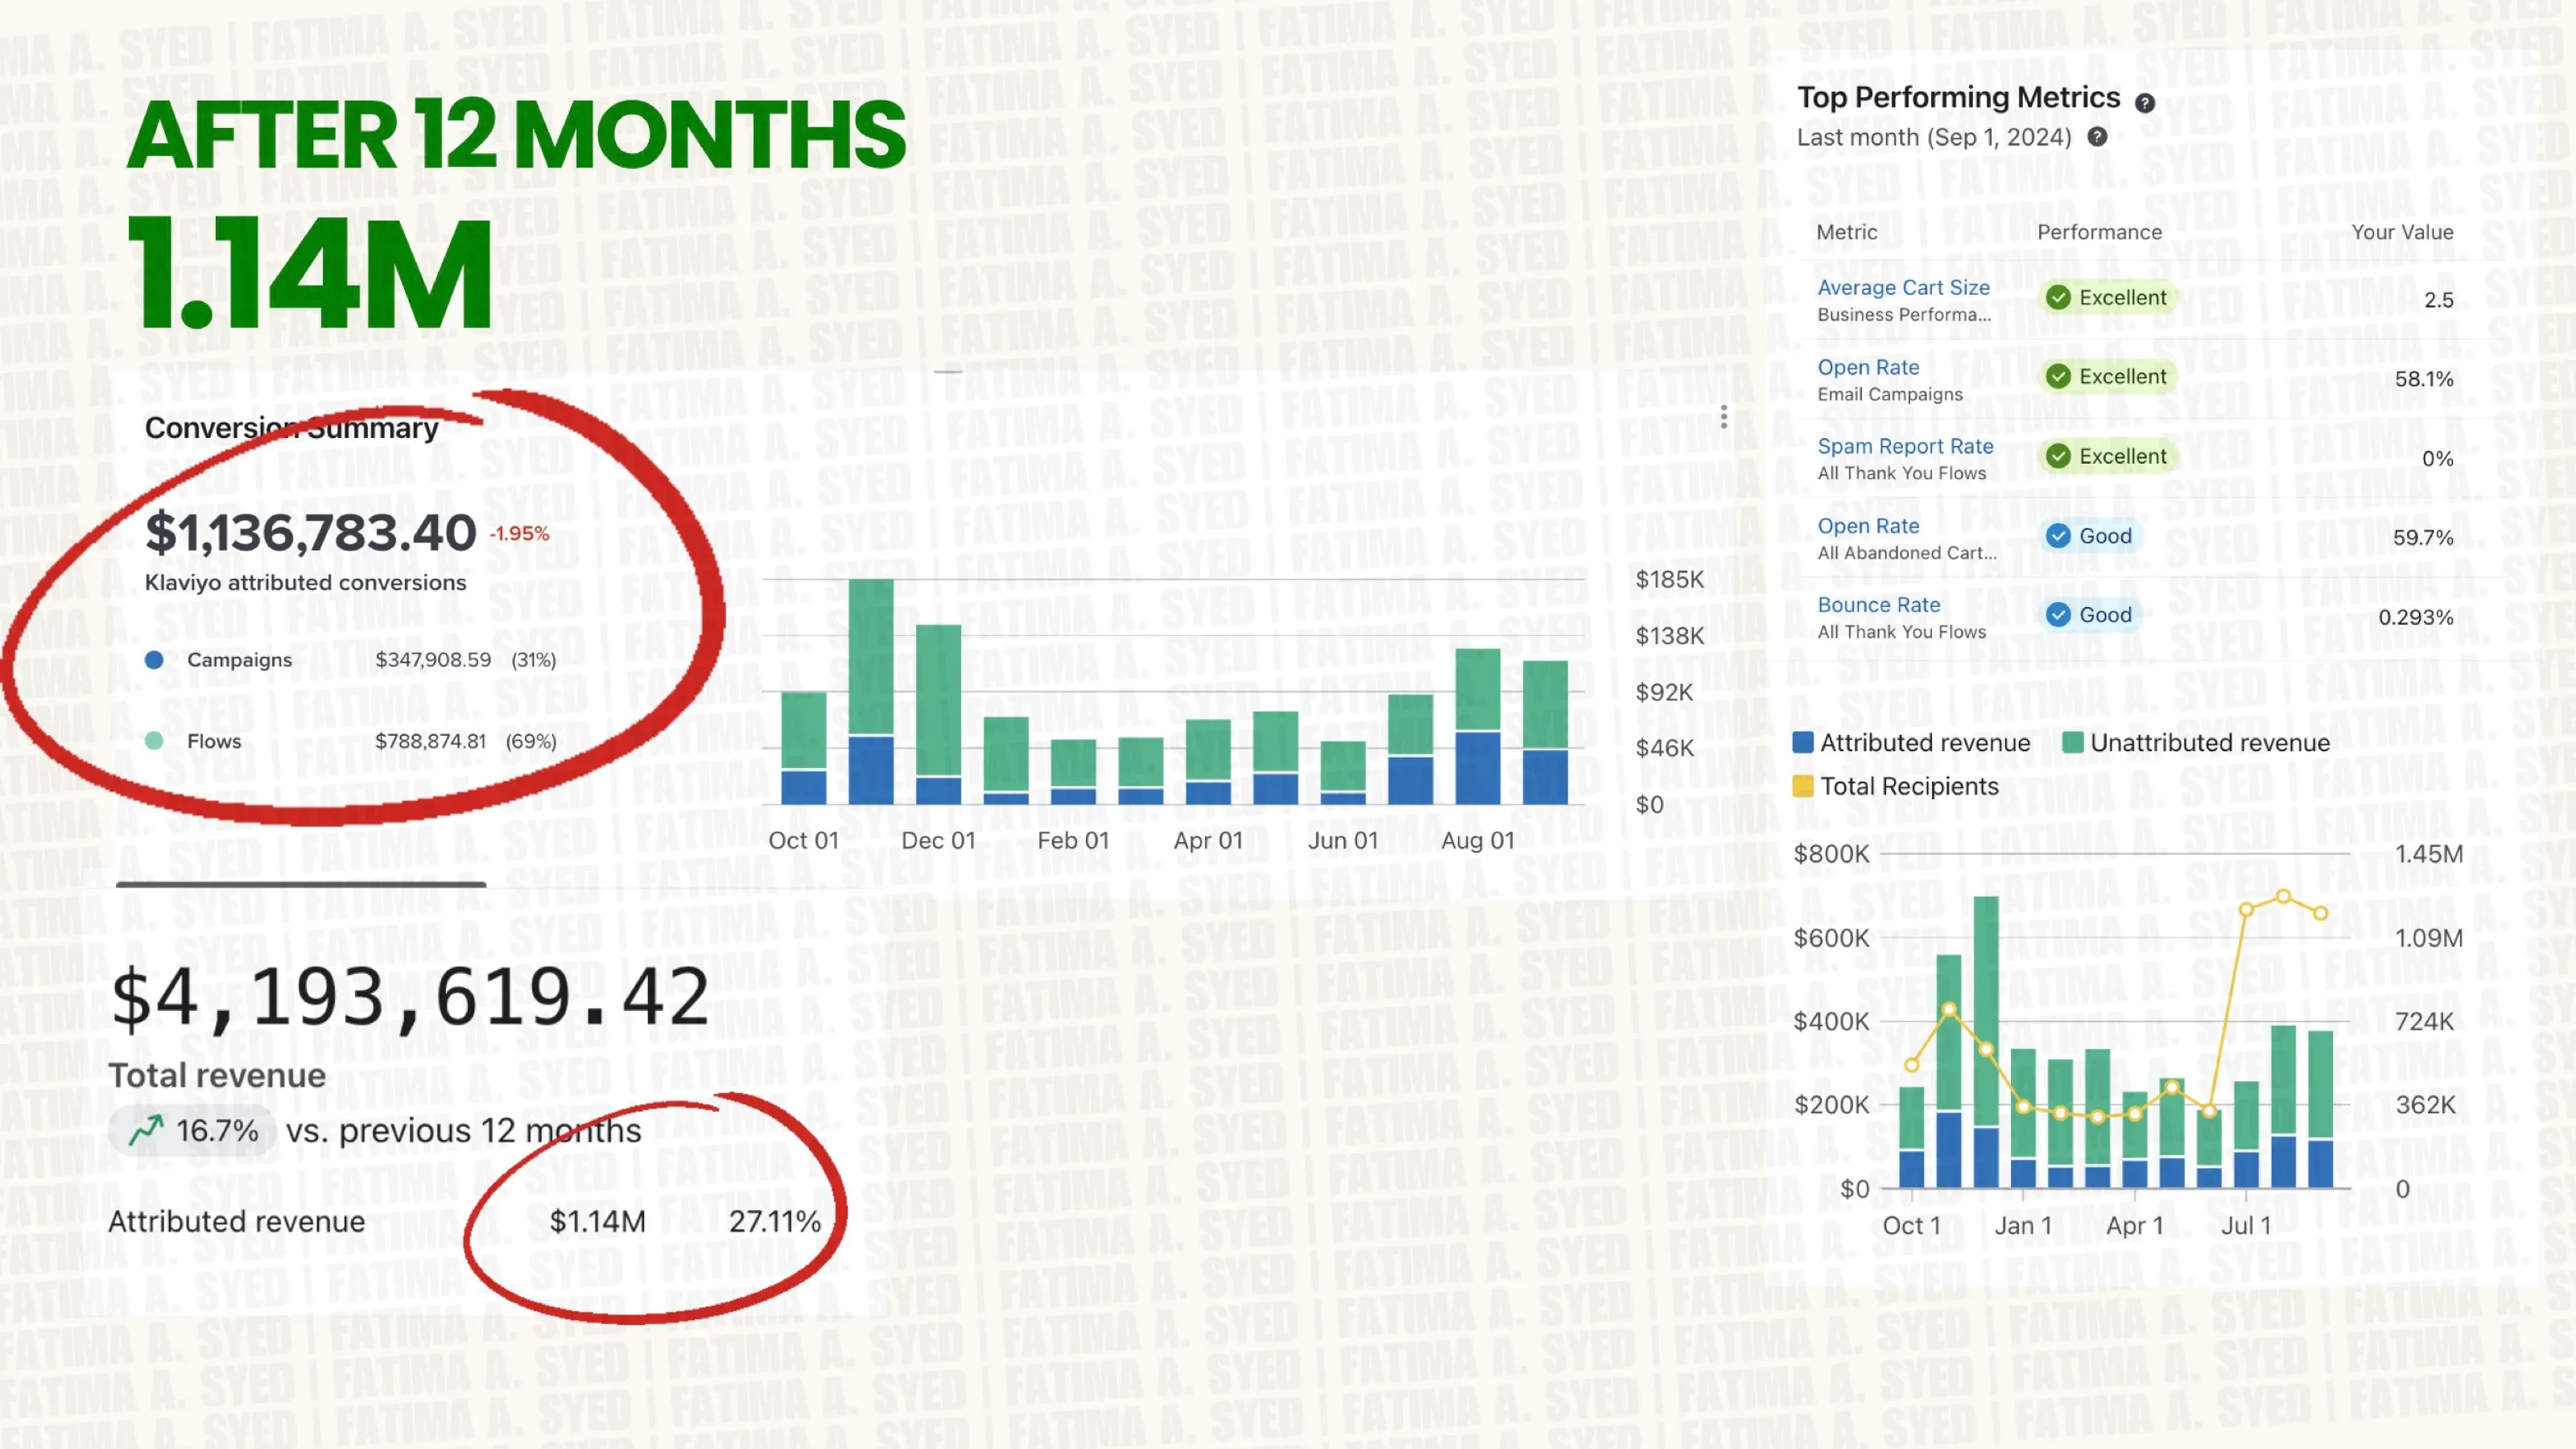The image size is (2576, 1449).
Task: Click the $347,908.59 Campaigns value
Action: click(x=433, y=660)
